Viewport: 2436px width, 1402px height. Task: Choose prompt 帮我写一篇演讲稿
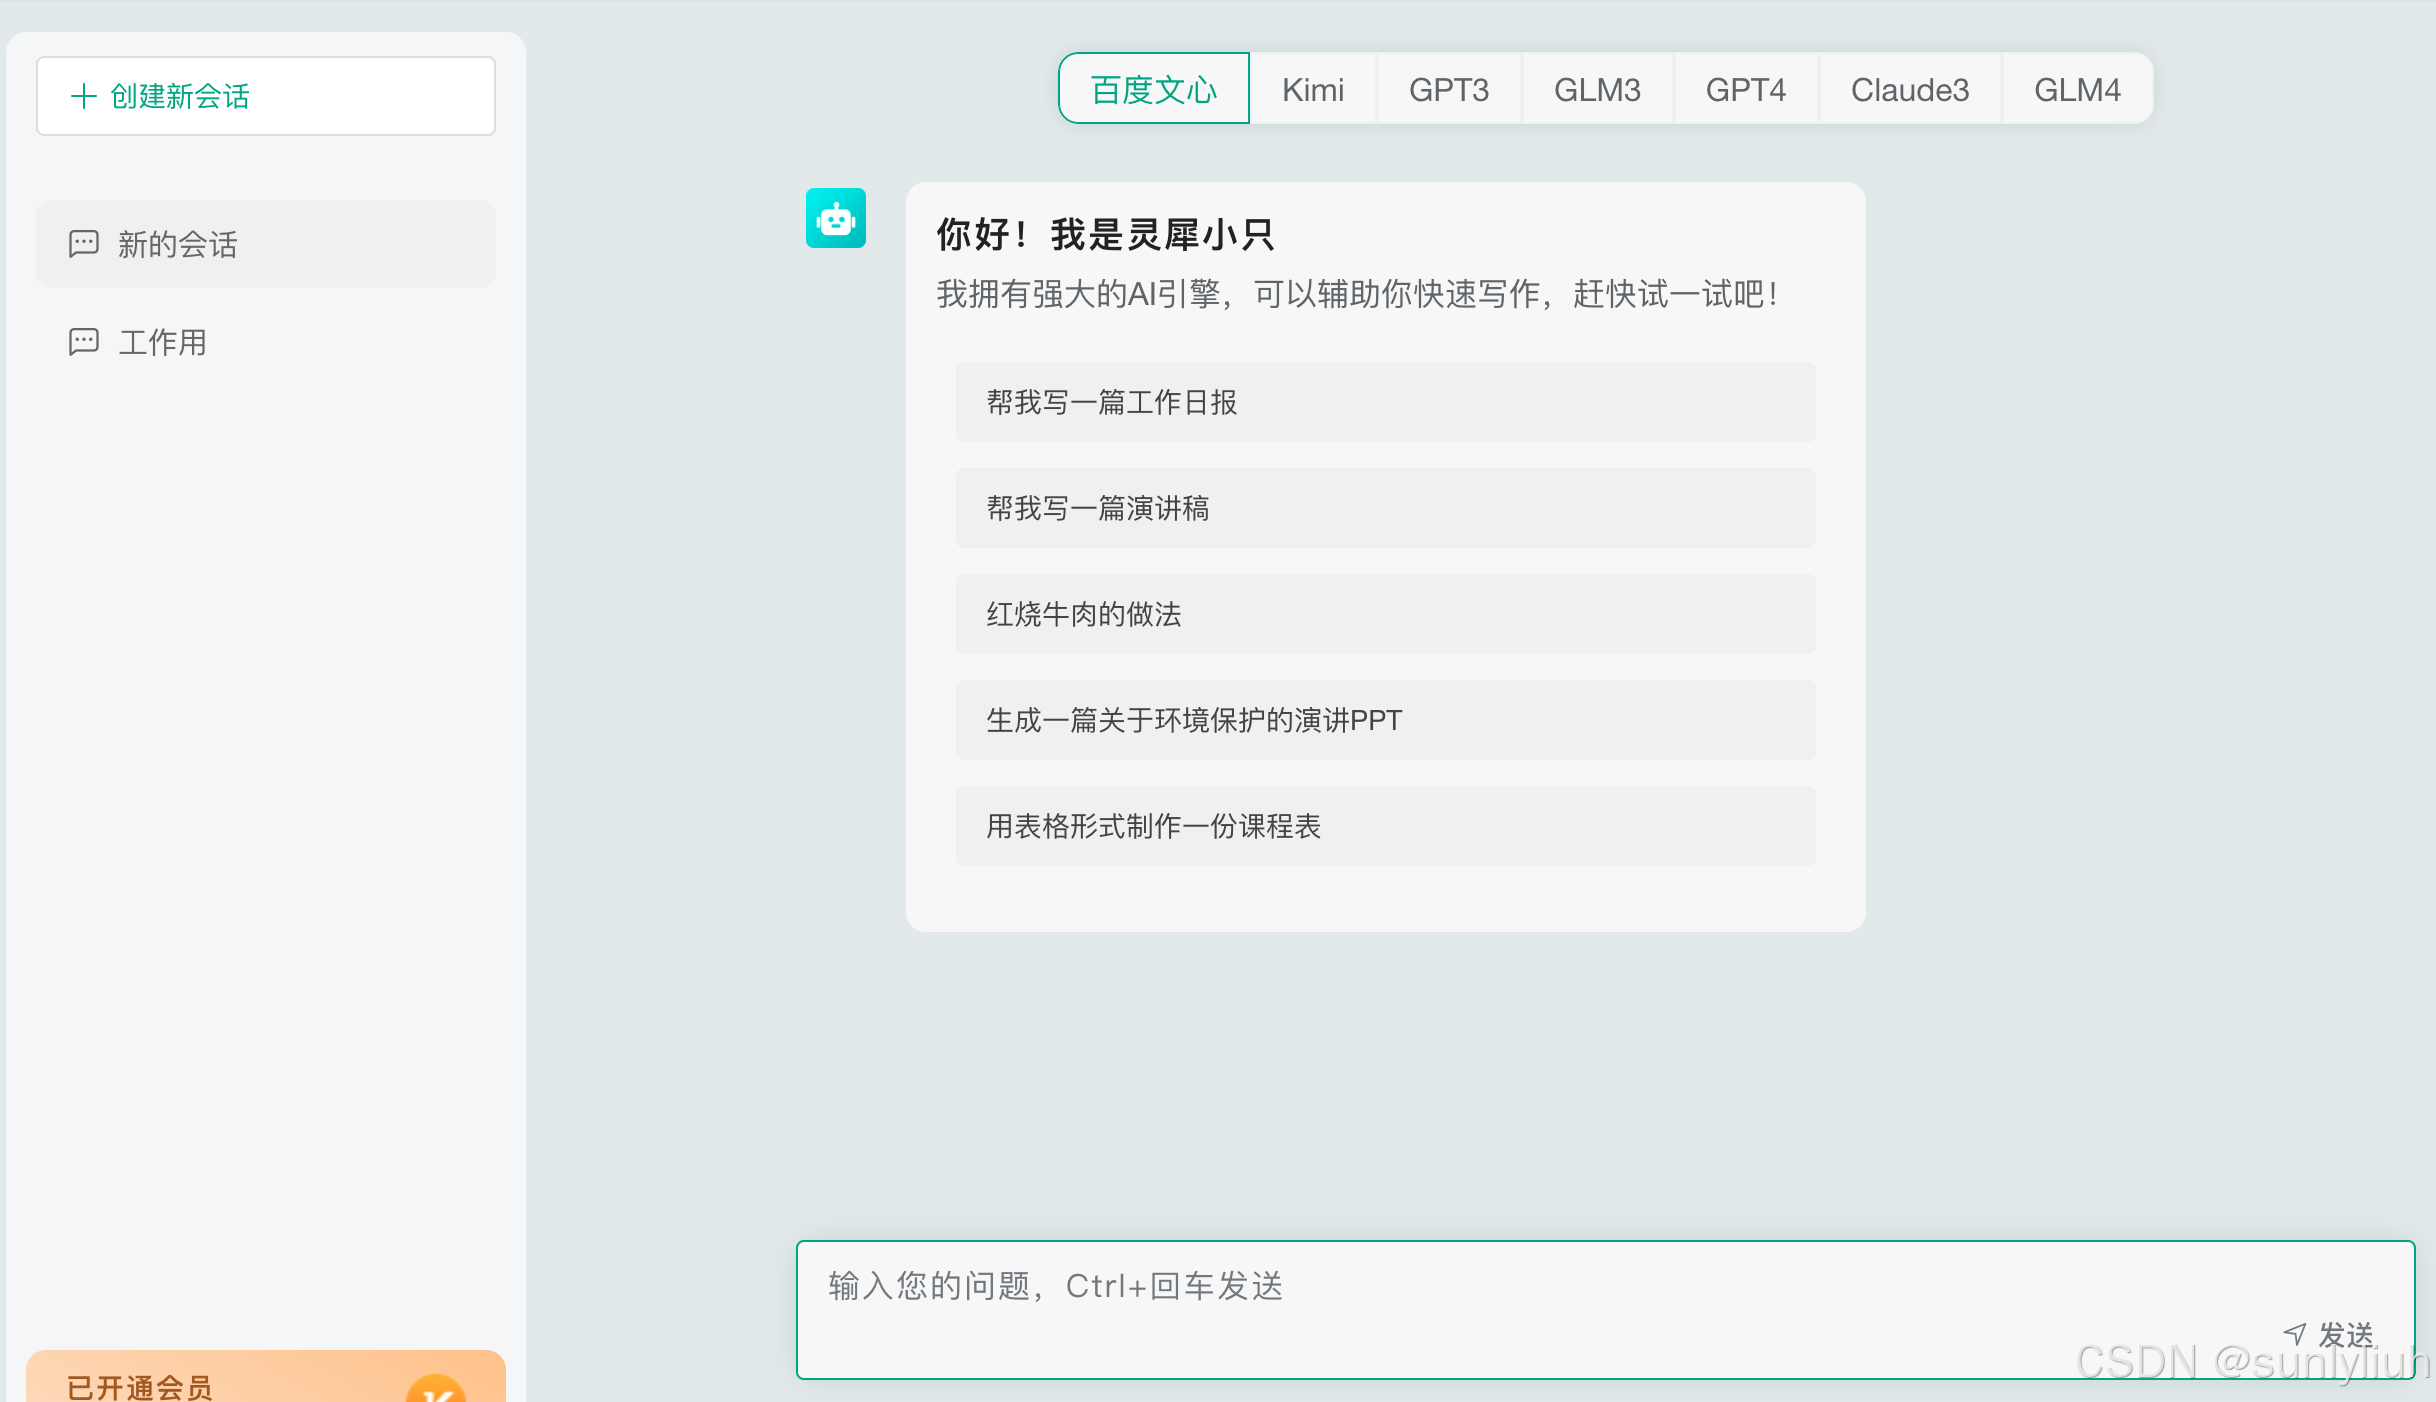point(1385,508)
